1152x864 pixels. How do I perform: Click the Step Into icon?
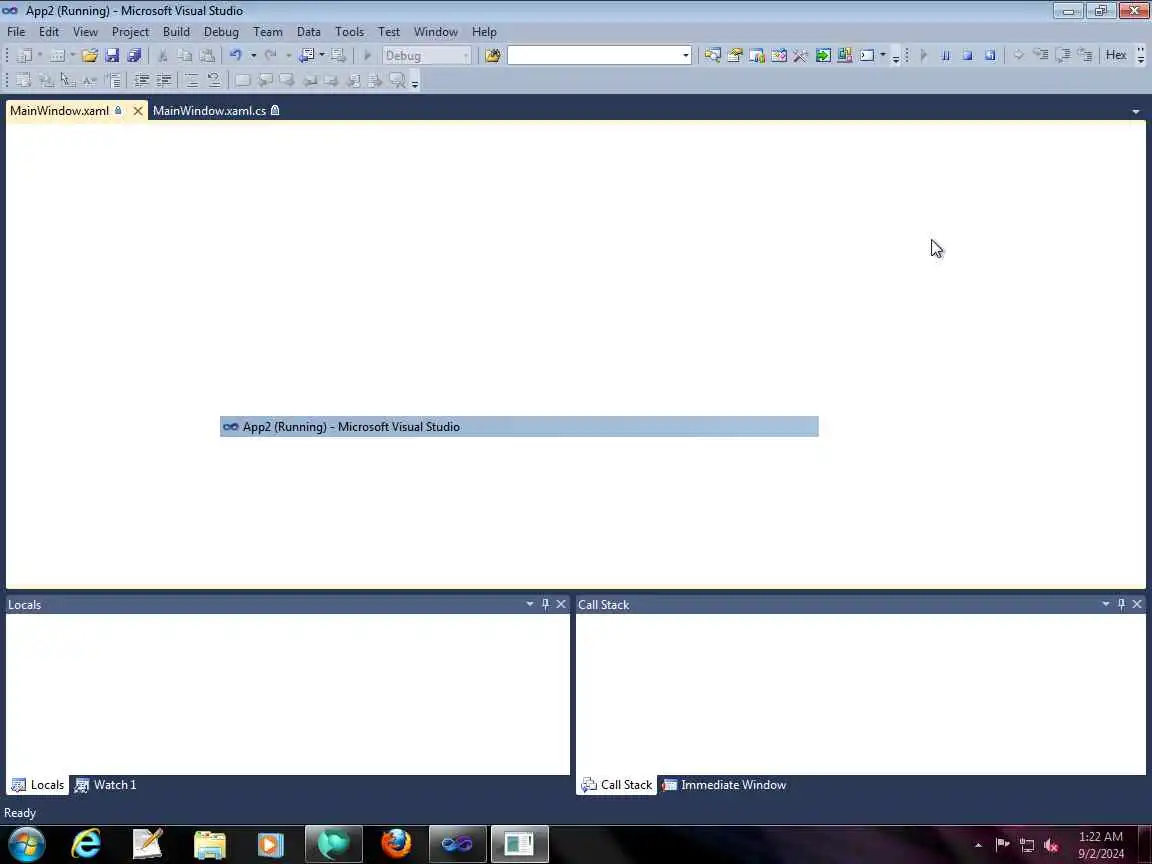coord(1040,55)
